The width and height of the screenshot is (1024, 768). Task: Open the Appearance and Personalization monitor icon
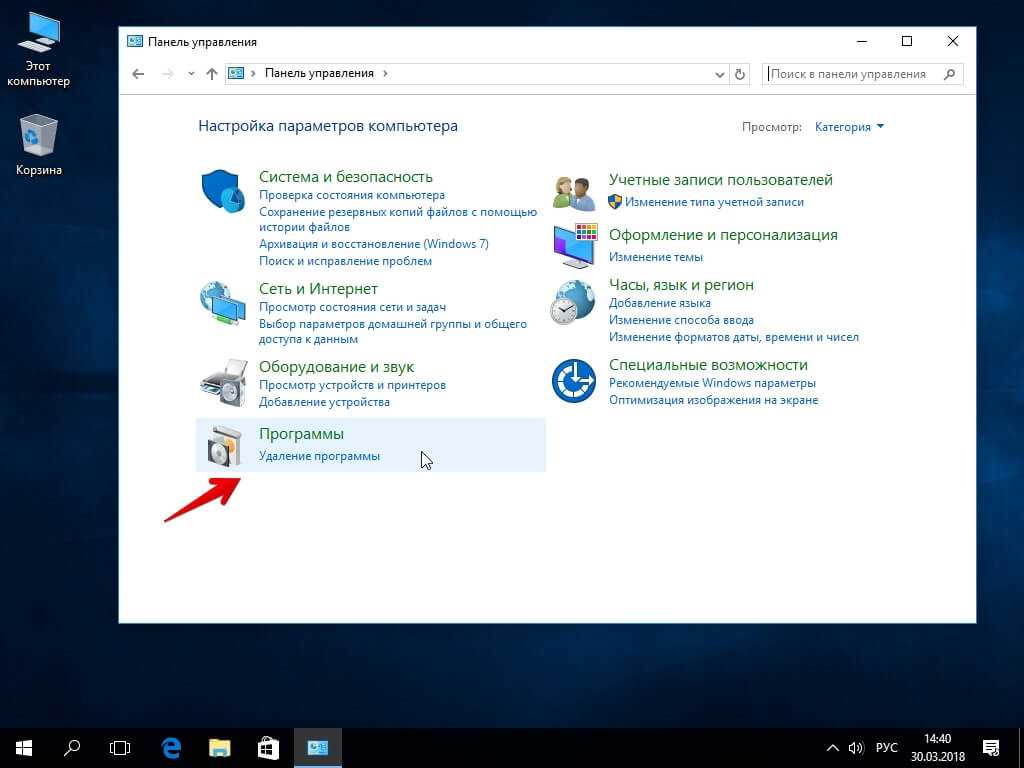point(574,246)
